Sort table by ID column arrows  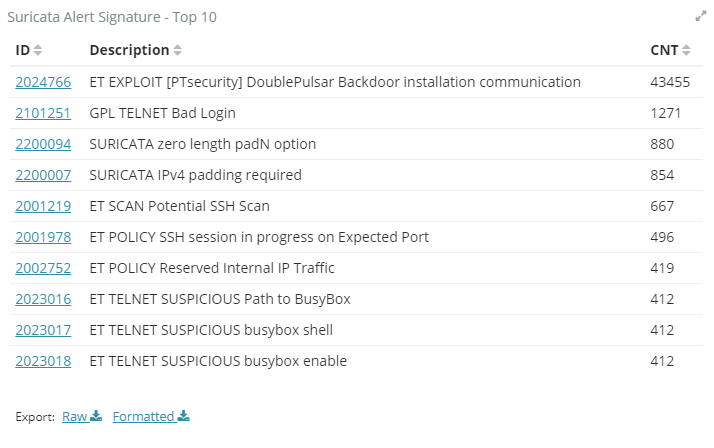38,50
